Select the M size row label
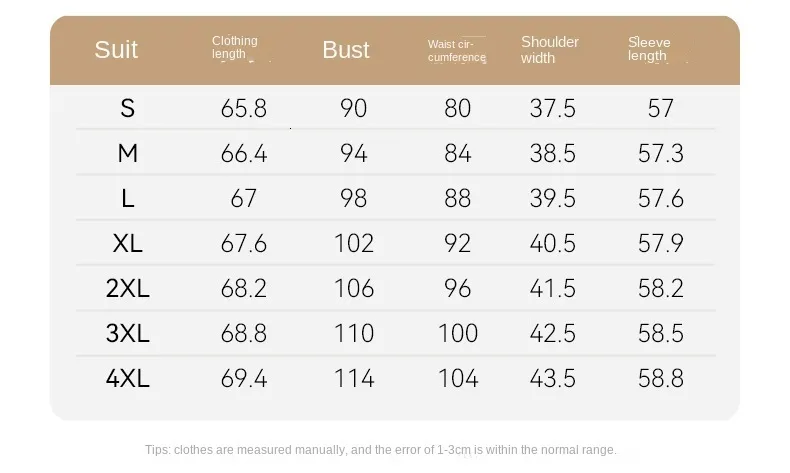This screenshot has height=473, width=790. point(127,153)
